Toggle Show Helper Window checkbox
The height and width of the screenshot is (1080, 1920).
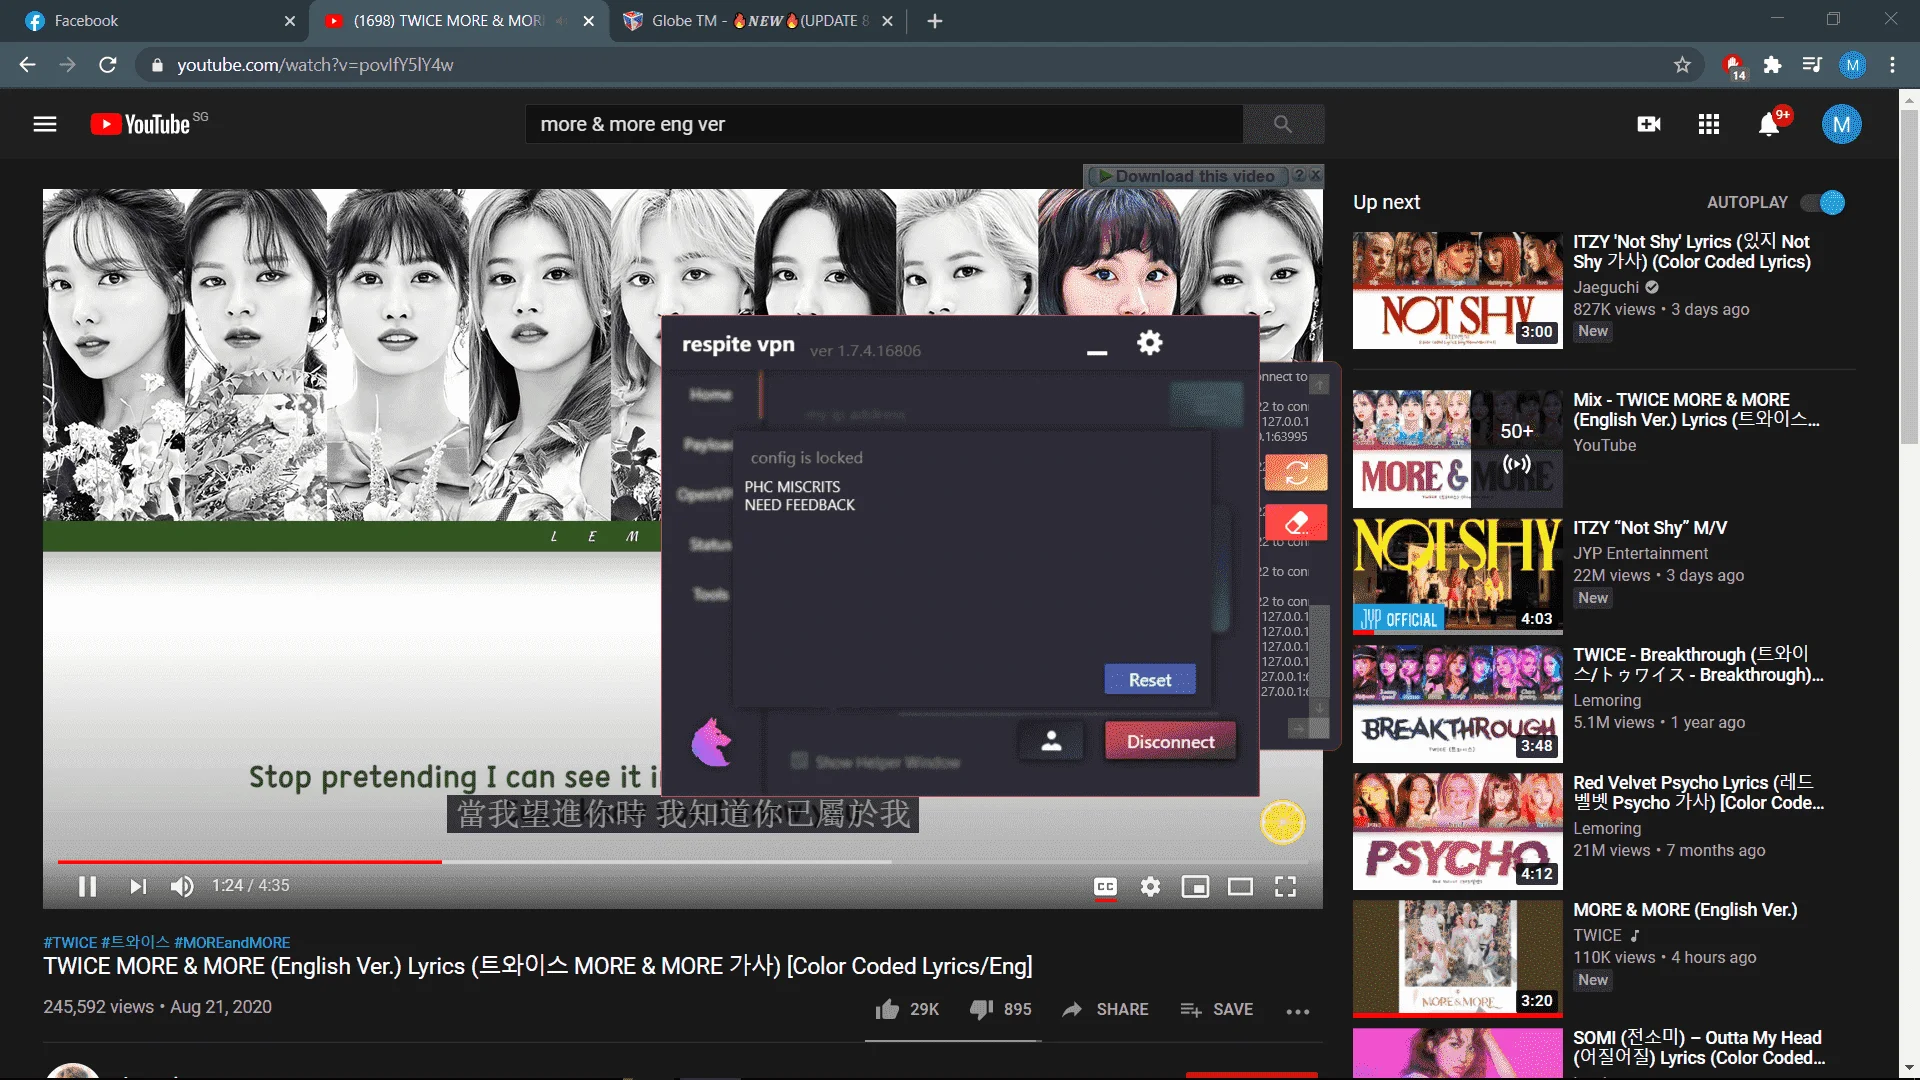[799, 761]
